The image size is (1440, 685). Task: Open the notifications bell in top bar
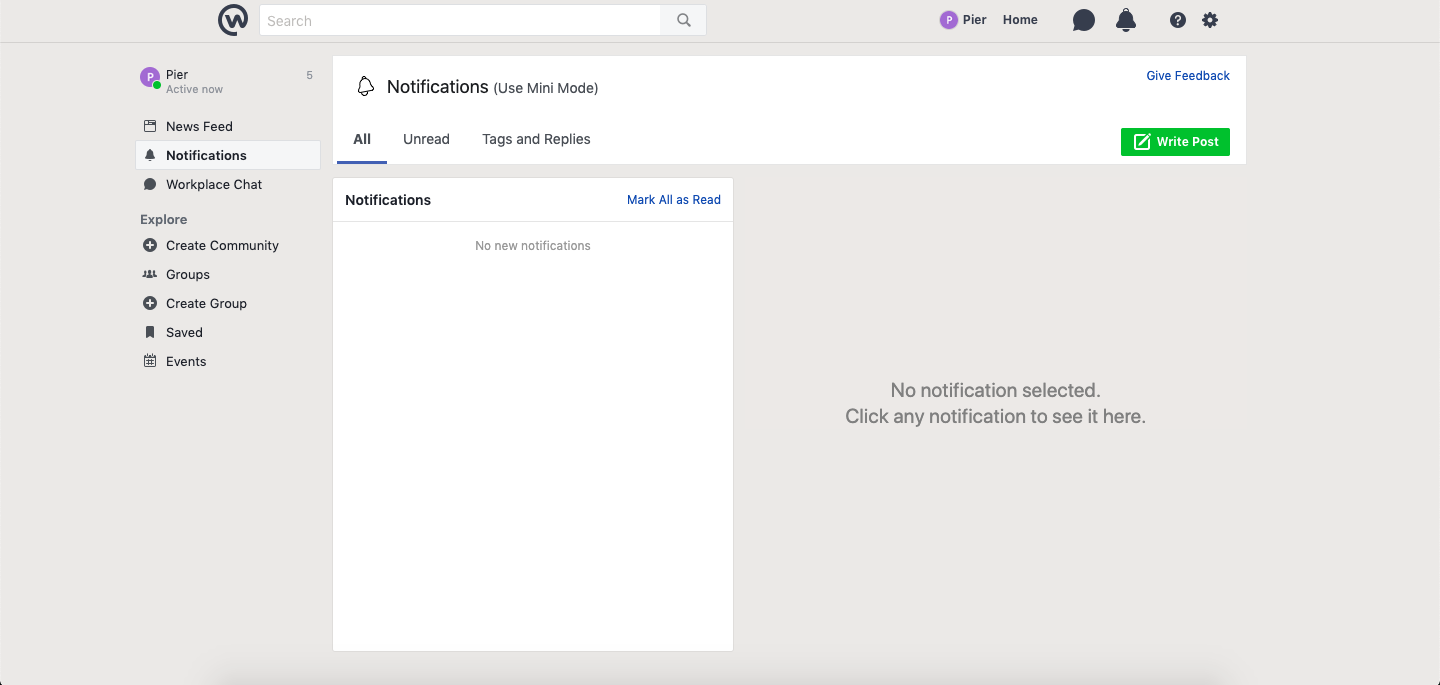pos(1126,20)
